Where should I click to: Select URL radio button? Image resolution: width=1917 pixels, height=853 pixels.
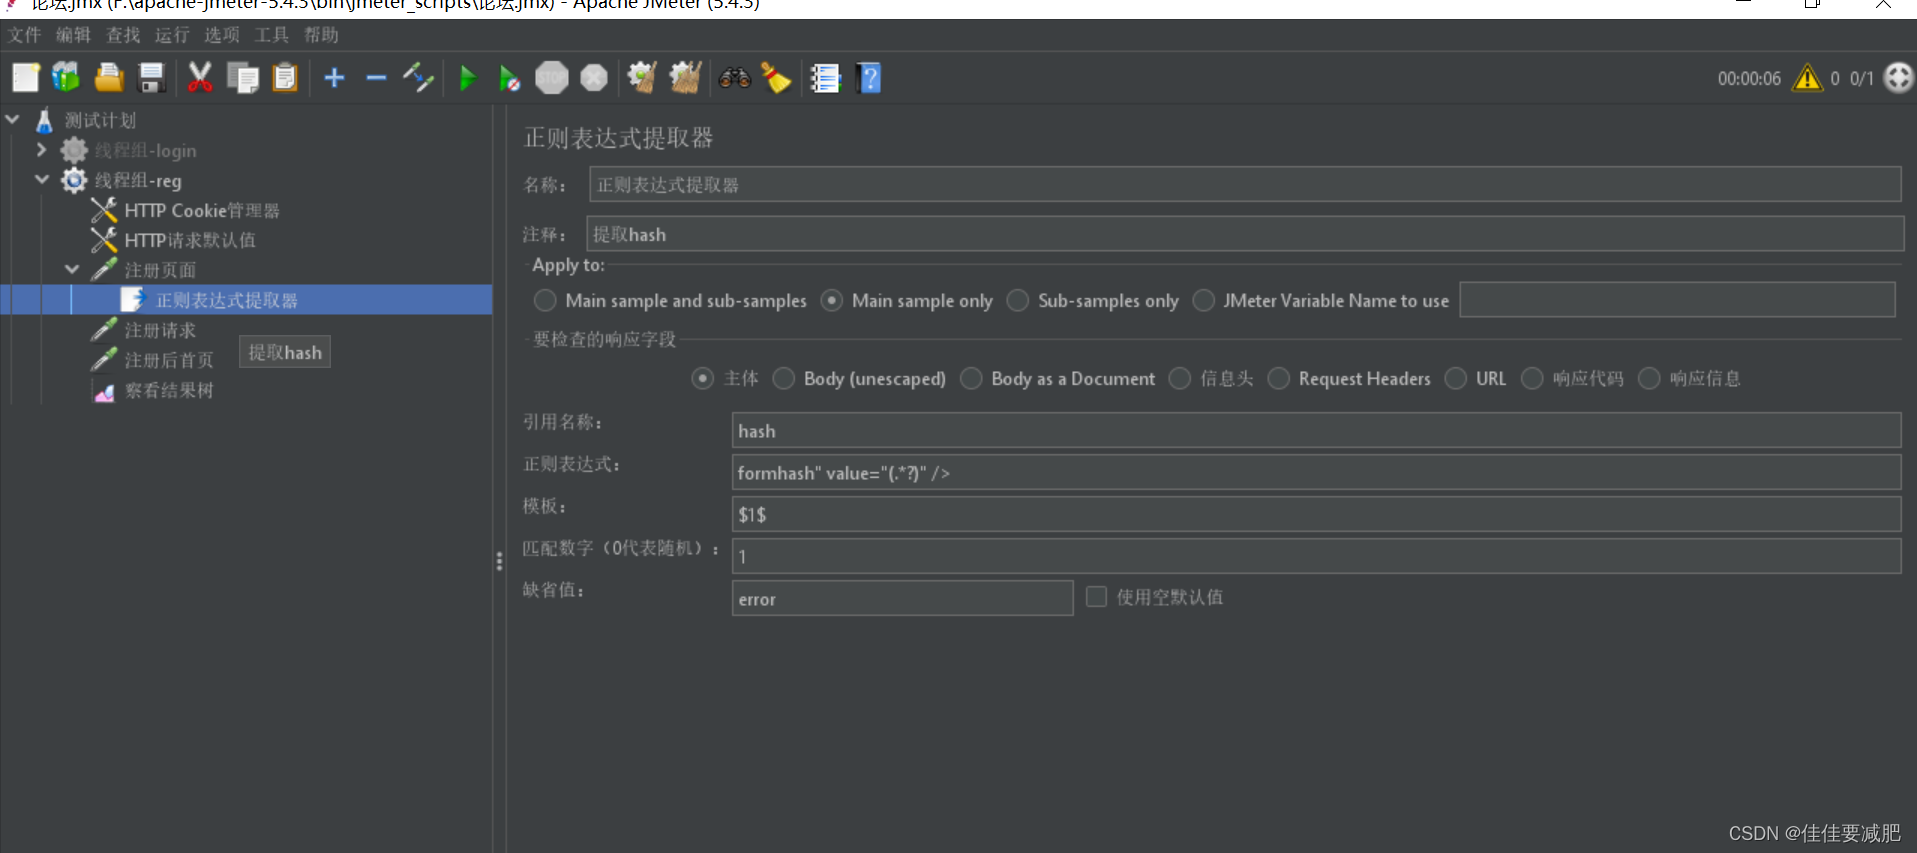1456,378
